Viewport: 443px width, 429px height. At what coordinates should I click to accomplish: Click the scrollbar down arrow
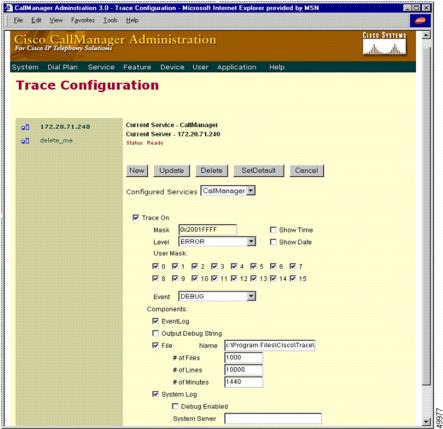[426, 421]
